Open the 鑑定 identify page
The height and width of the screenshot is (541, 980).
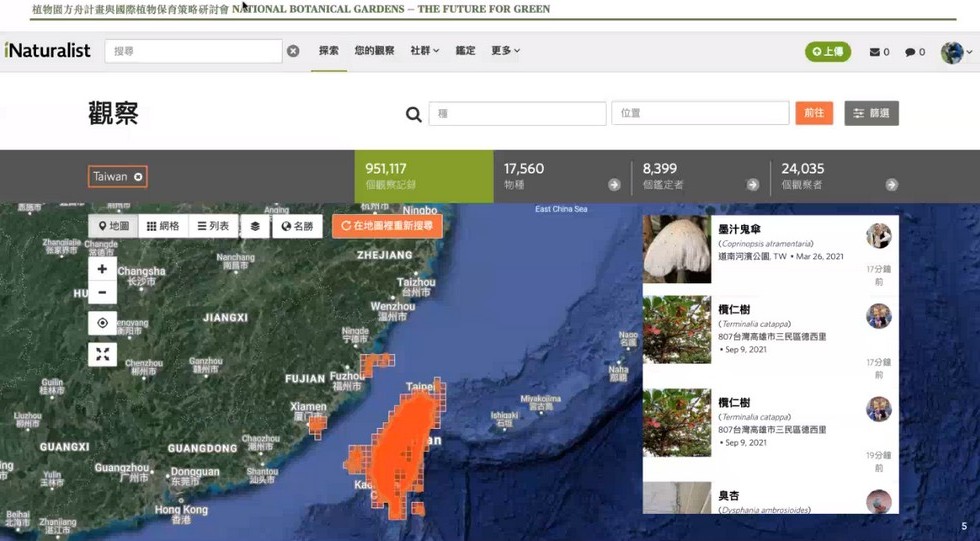(x=465, y=51)
